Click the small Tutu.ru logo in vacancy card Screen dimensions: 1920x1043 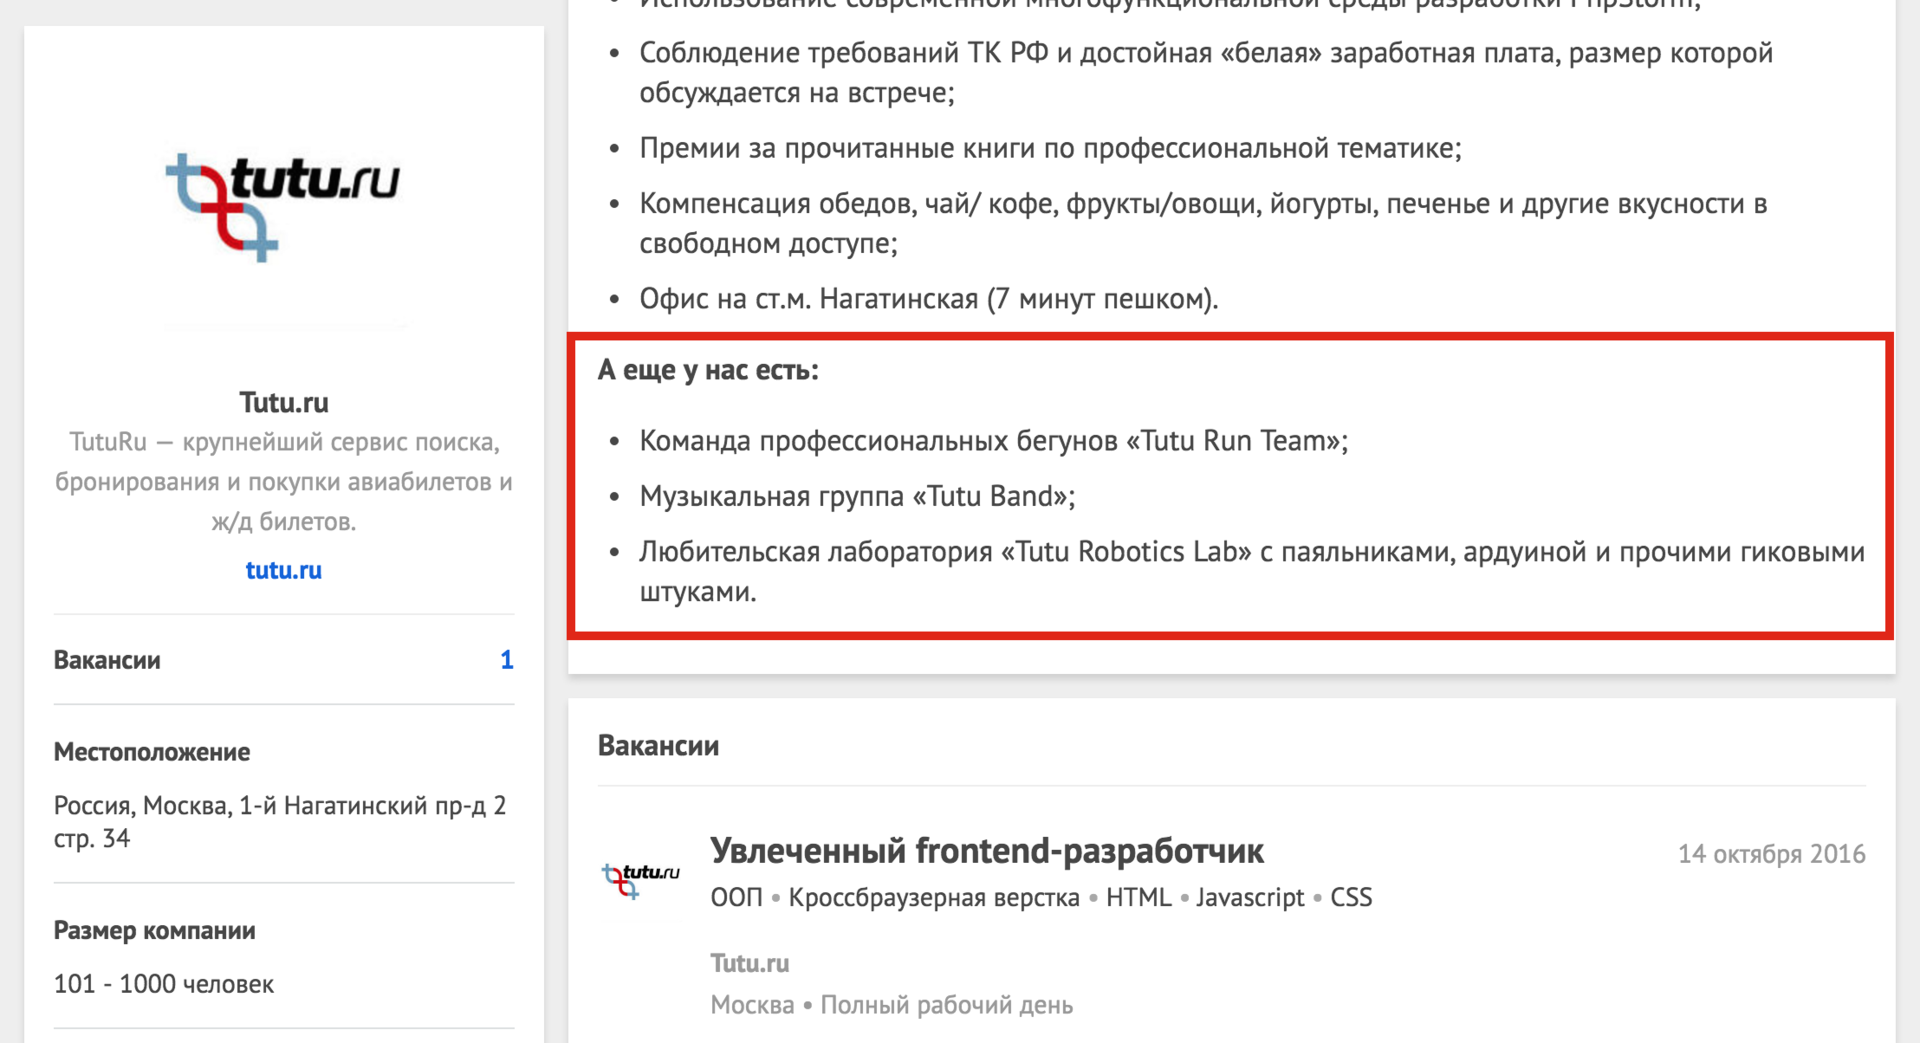tap(640, 879)
